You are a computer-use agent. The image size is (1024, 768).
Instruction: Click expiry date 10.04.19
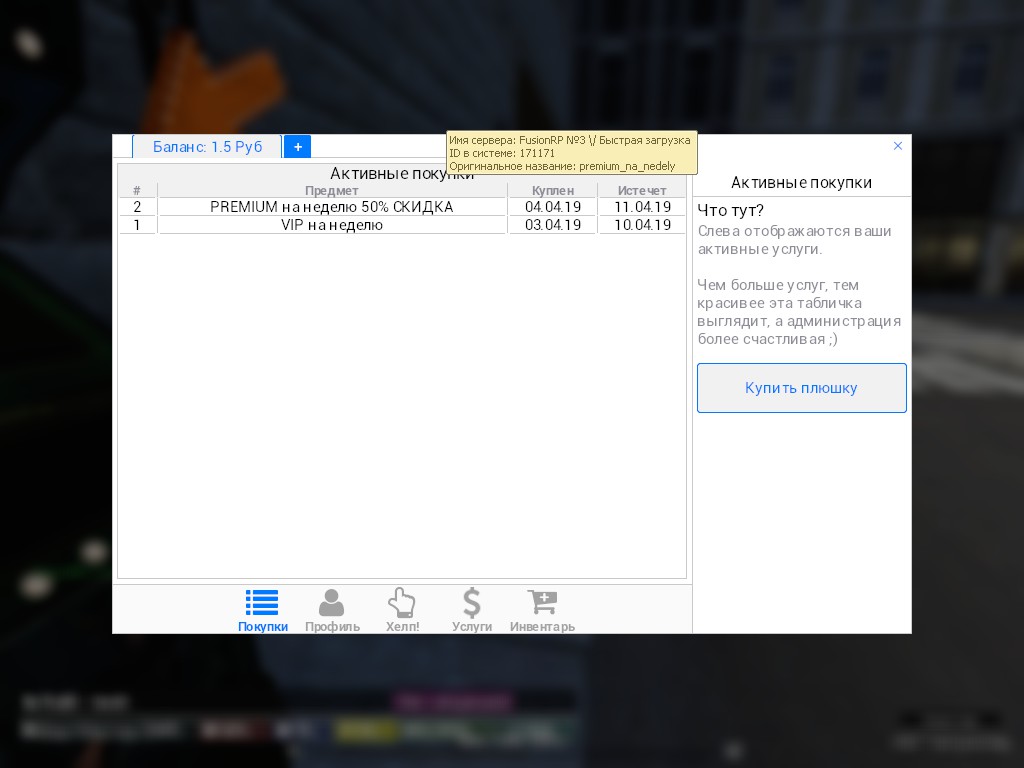[x=642, y=225]
